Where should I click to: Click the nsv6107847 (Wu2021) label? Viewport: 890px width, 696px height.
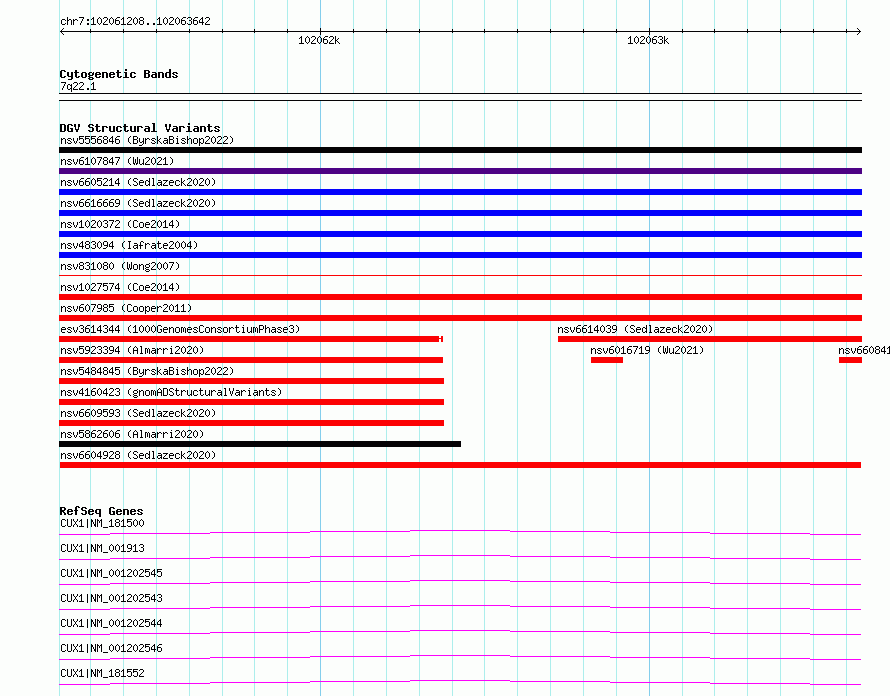click(117, 161)
